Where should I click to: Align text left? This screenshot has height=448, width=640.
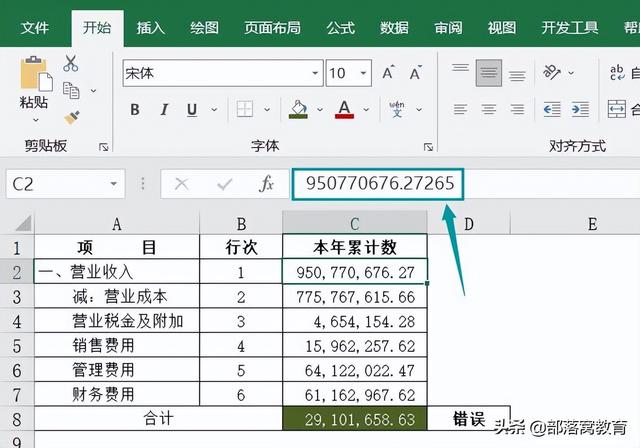[x=460, y=109]
